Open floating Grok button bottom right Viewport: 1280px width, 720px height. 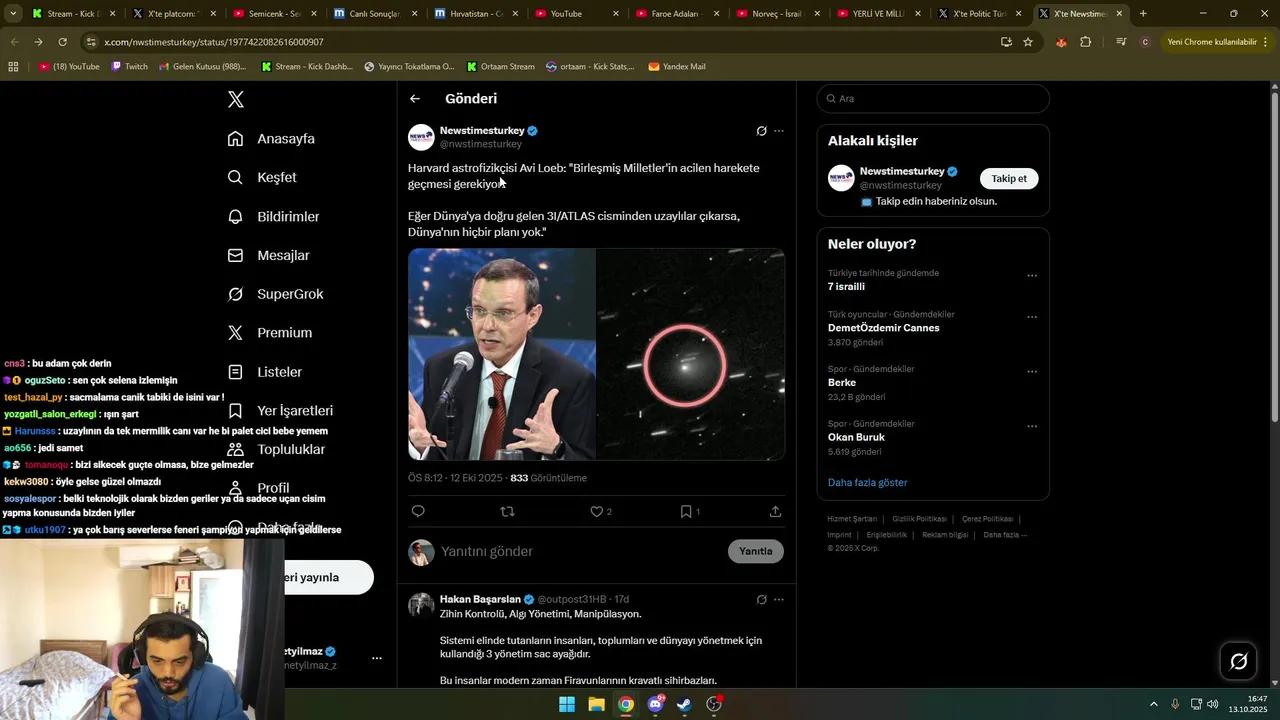(1238, 661)
